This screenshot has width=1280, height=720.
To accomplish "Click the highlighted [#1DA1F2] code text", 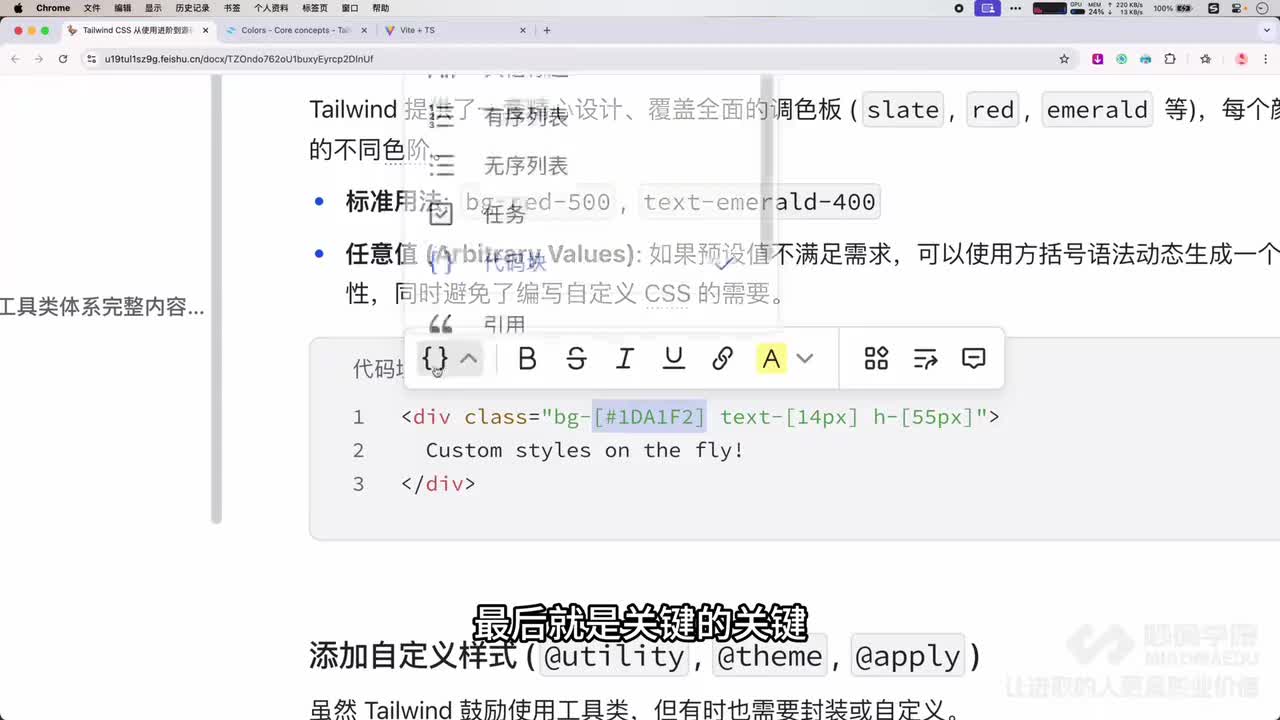I will pos(650,417).
